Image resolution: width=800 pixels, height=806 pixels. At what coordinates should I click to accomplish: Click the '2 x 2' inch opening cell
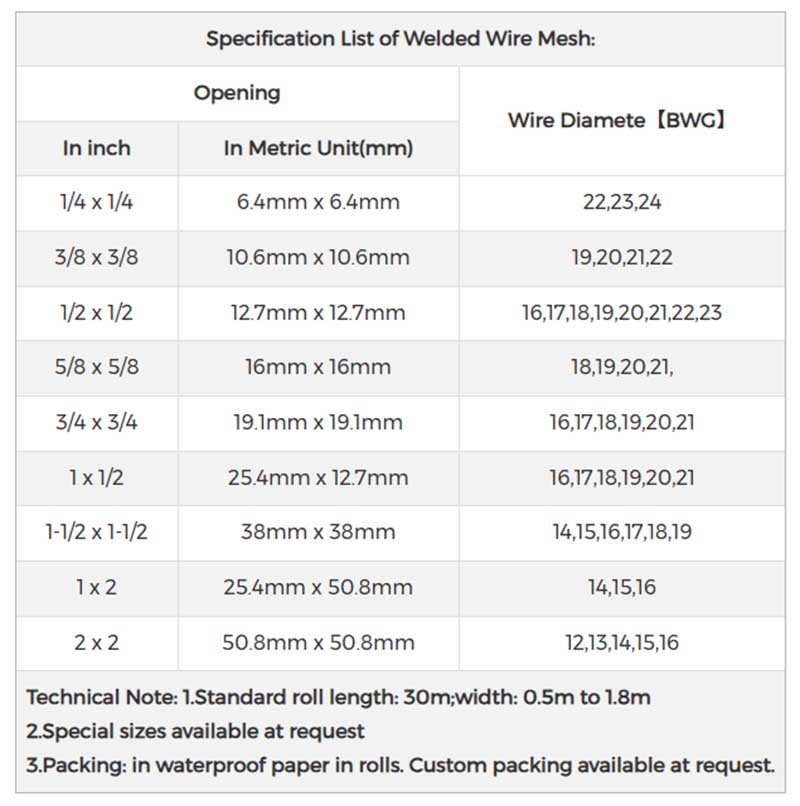[97, 642]
